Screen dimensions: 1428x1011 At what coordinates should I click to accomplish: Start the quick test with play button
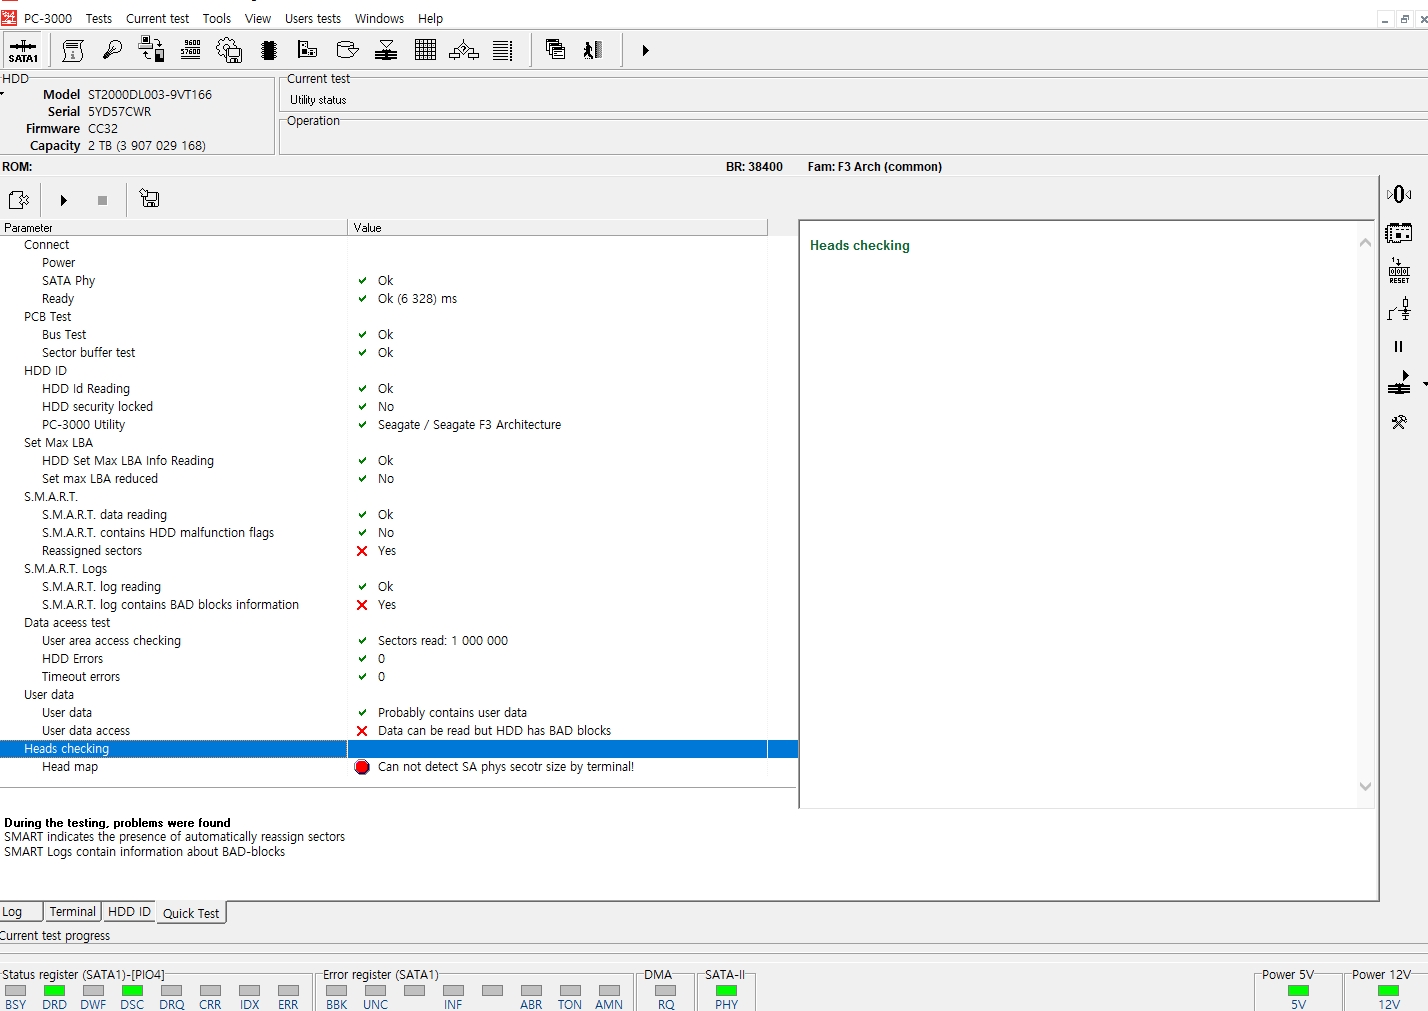pyautogui.click(x=64, y=200)
